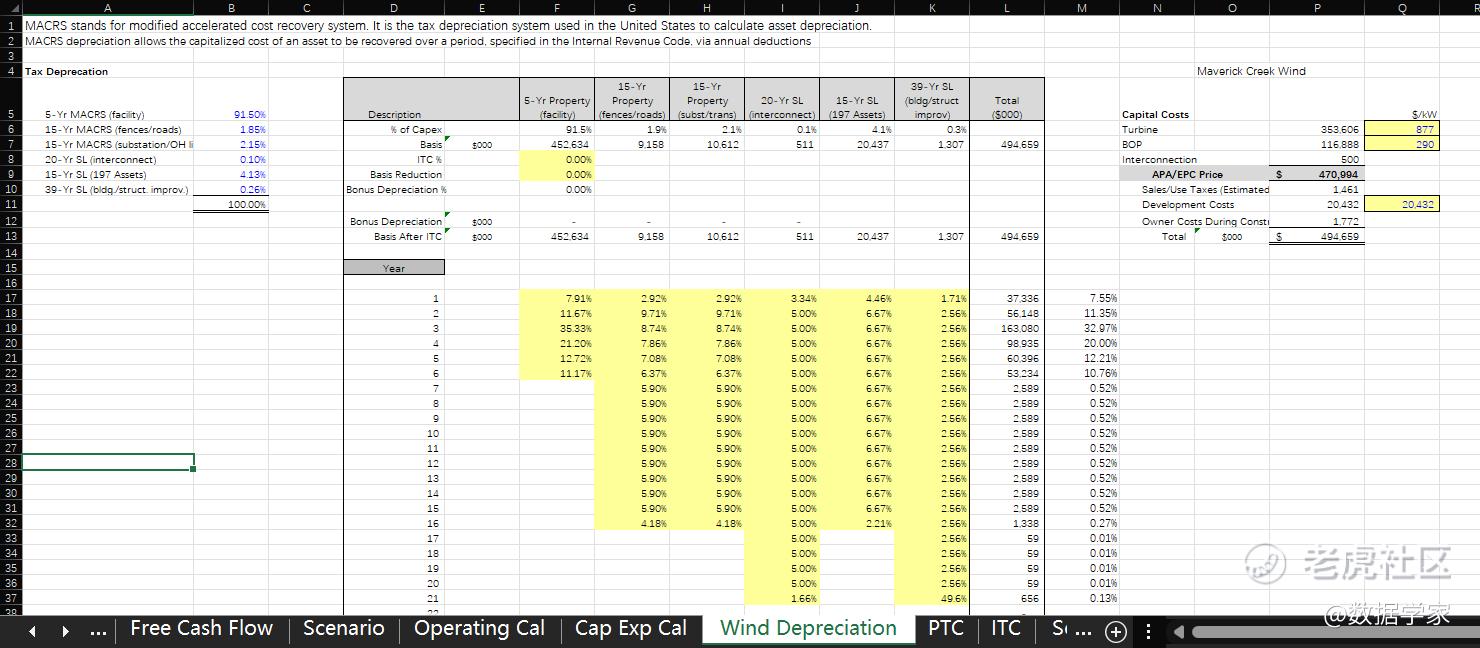Open the ITC sheet tab

click(1005, 628)
